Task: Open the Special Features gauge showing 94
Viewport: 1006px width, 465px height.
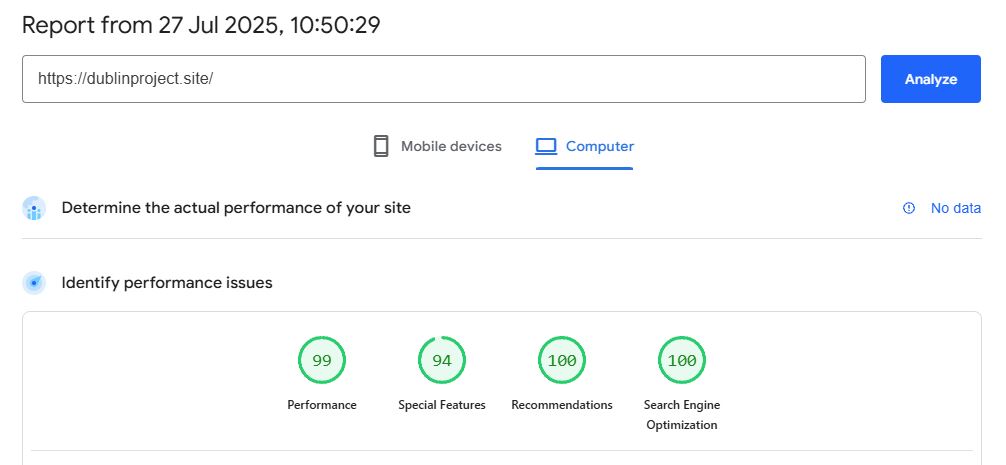Action: pyautogui.click(x=442, y=361)
